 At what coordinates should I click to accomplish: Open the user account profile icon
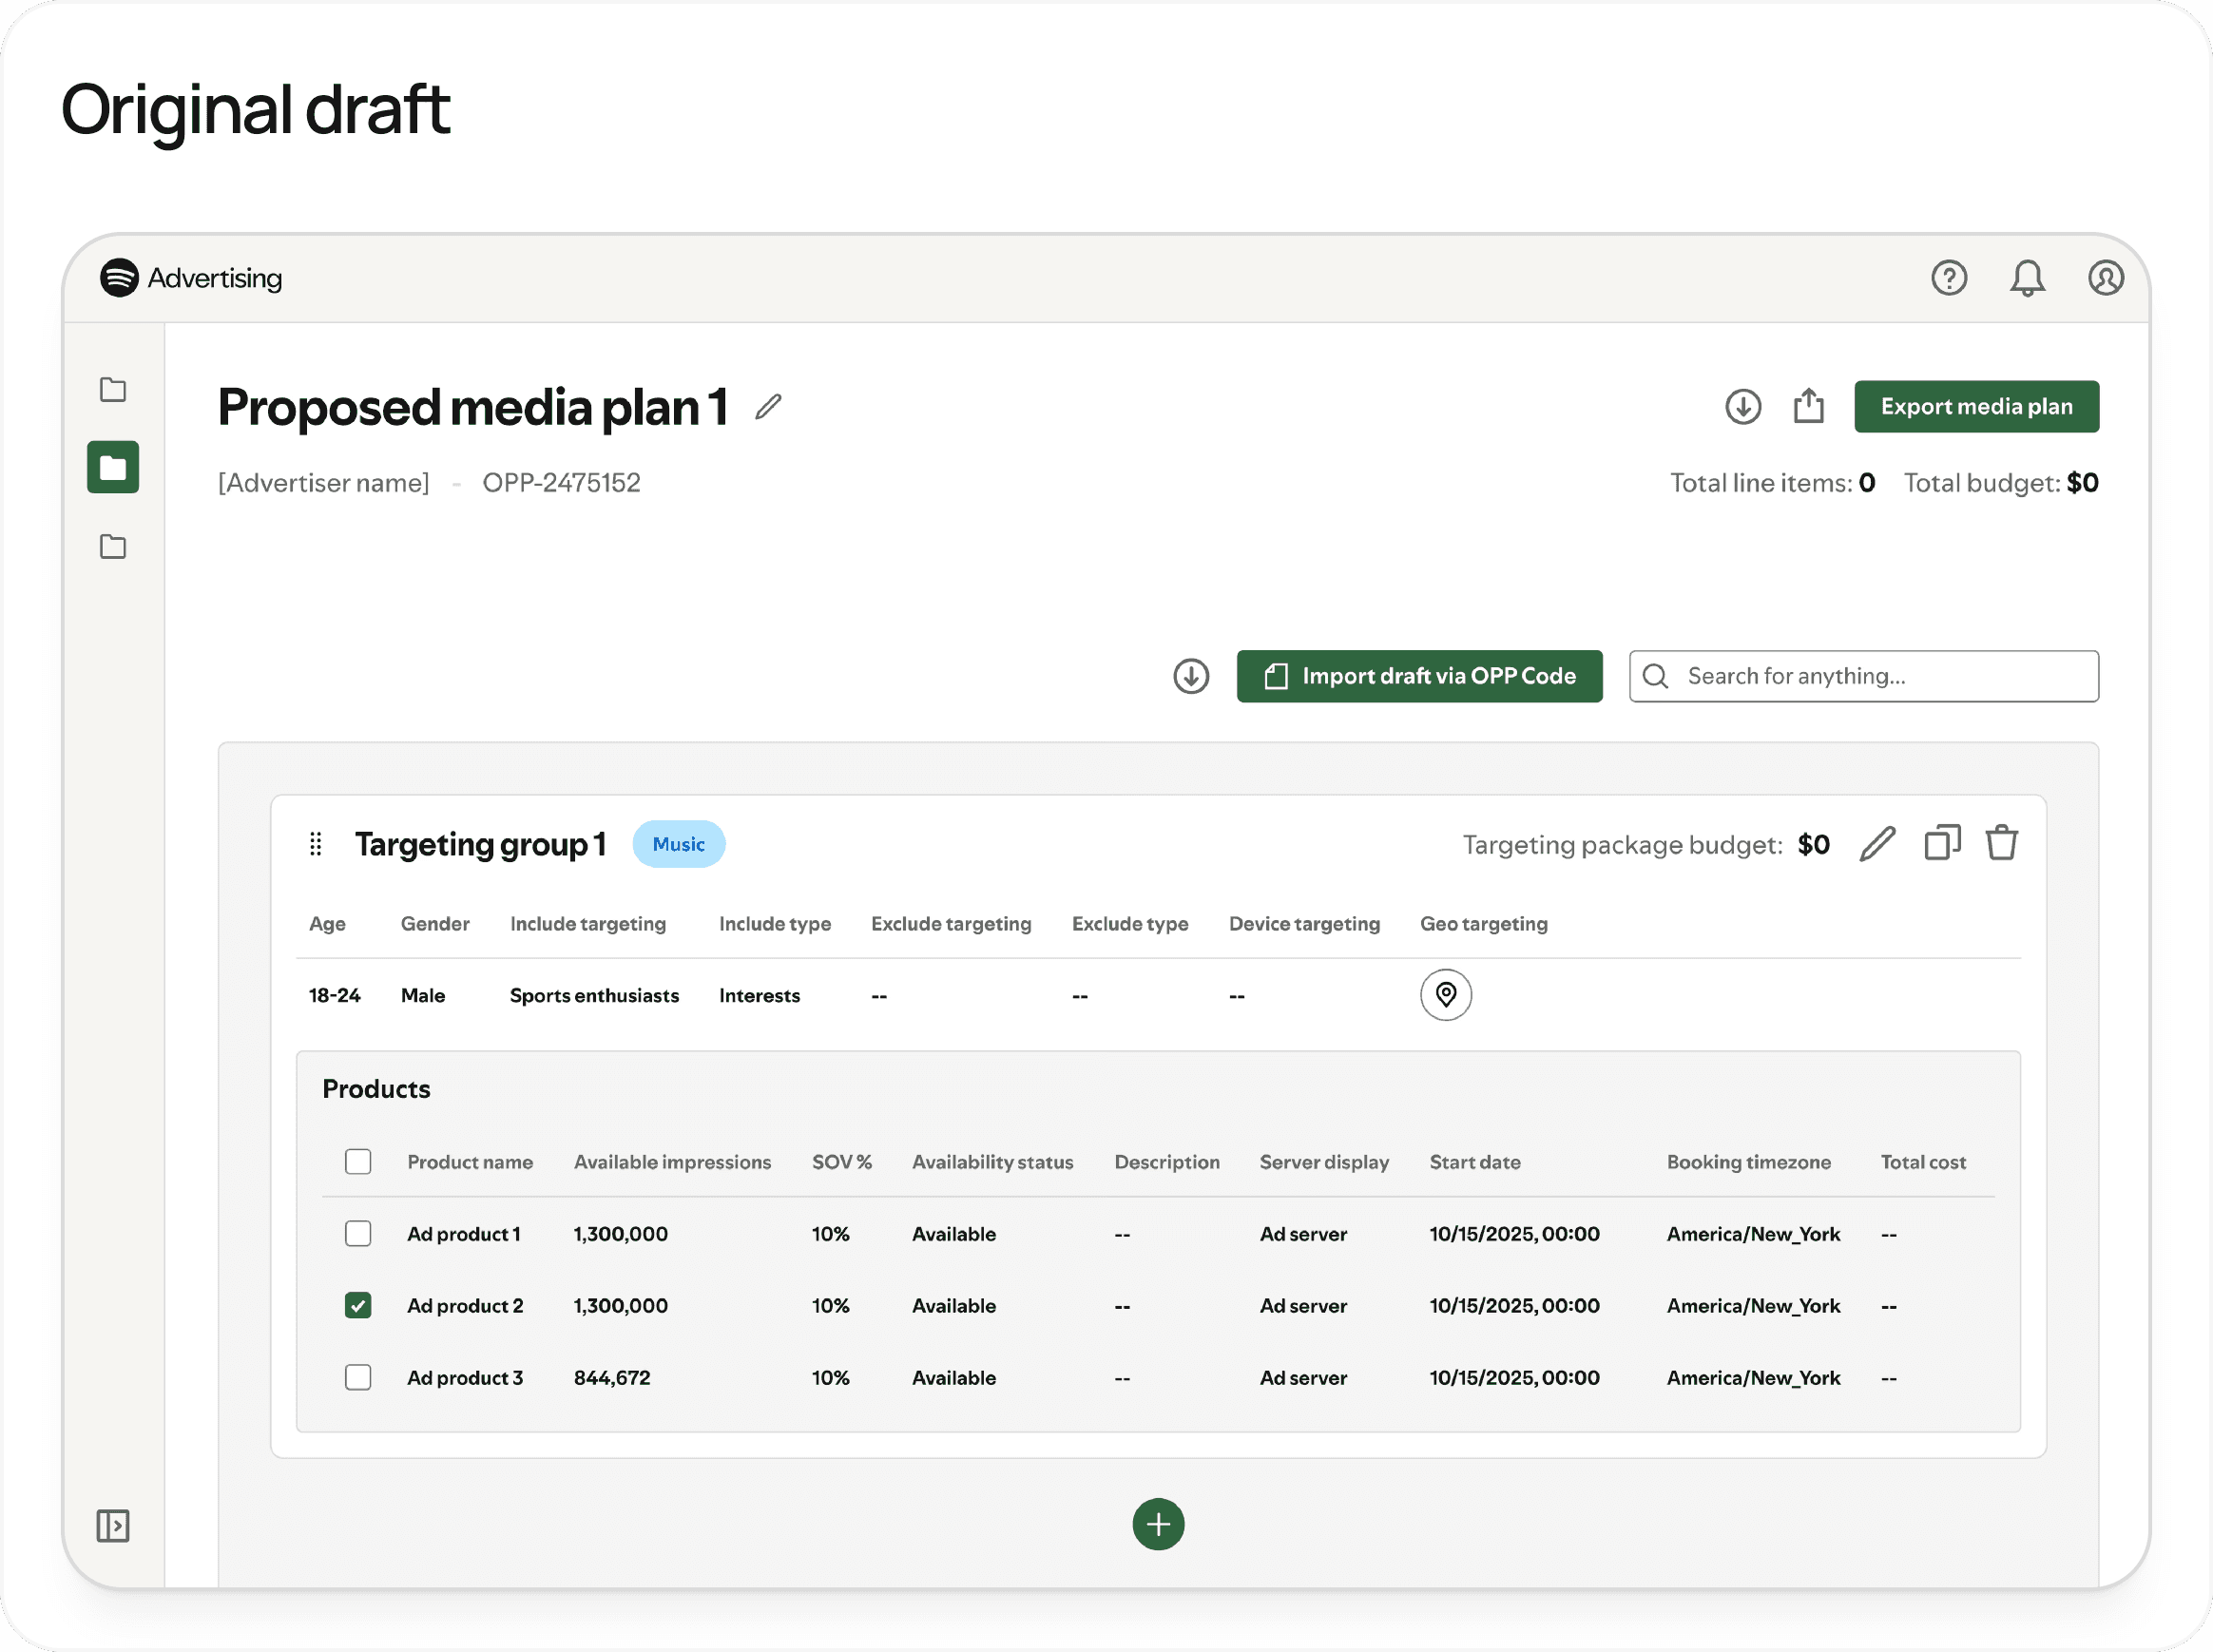(x=2105, y=278)
